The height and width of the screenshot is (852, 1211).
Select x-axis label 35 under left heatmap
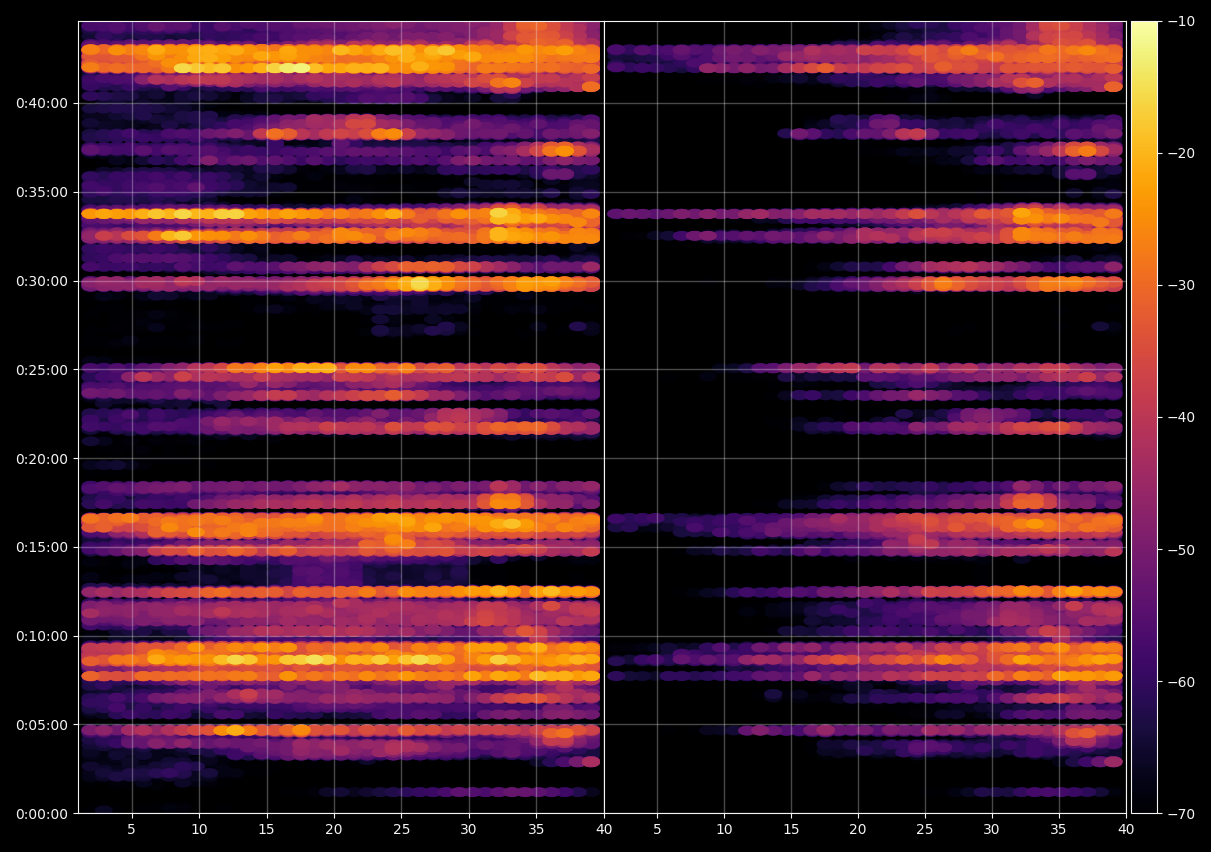coord(536,829)
